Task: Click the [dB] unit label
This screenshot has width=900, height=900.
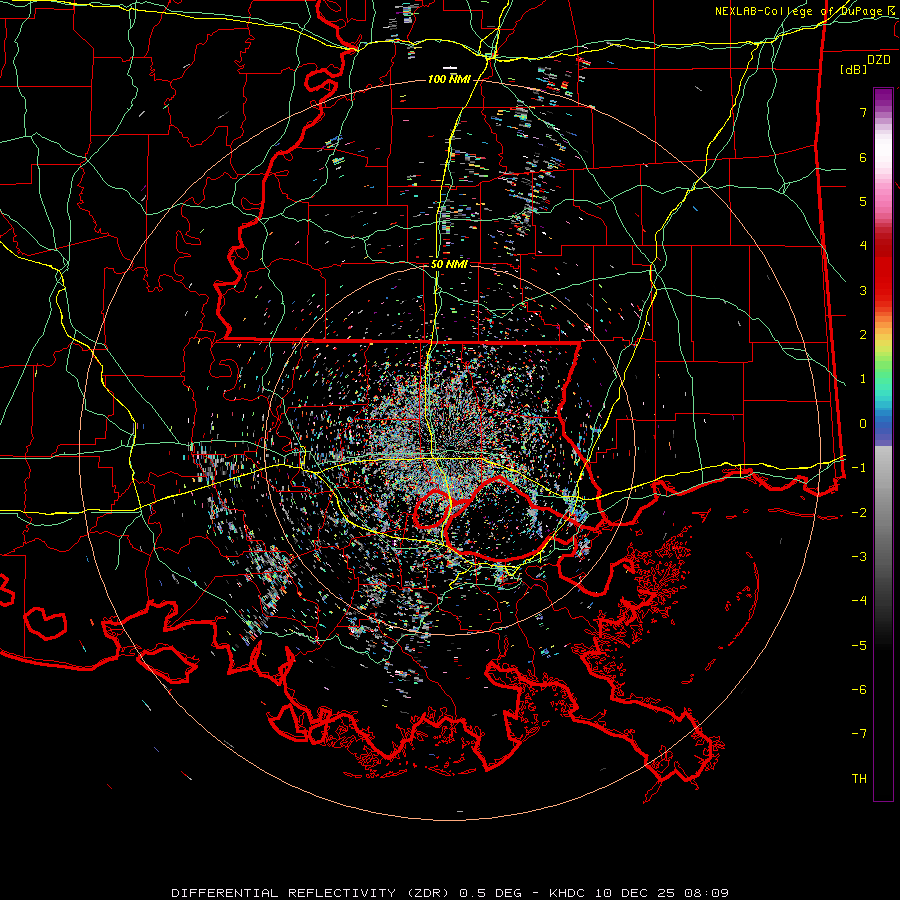Action: click(854, 69)
